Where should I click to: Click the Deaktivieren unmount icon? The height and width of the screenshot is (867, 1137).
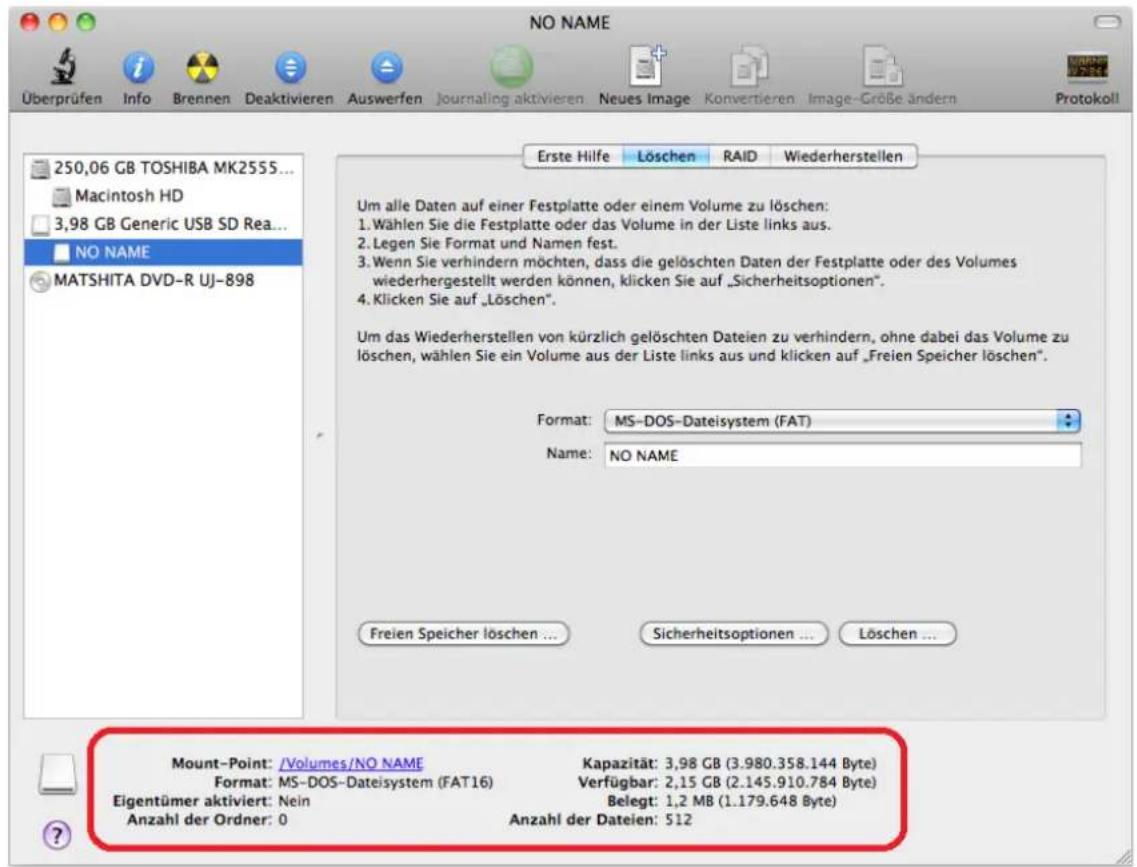(x=290, y=69)
